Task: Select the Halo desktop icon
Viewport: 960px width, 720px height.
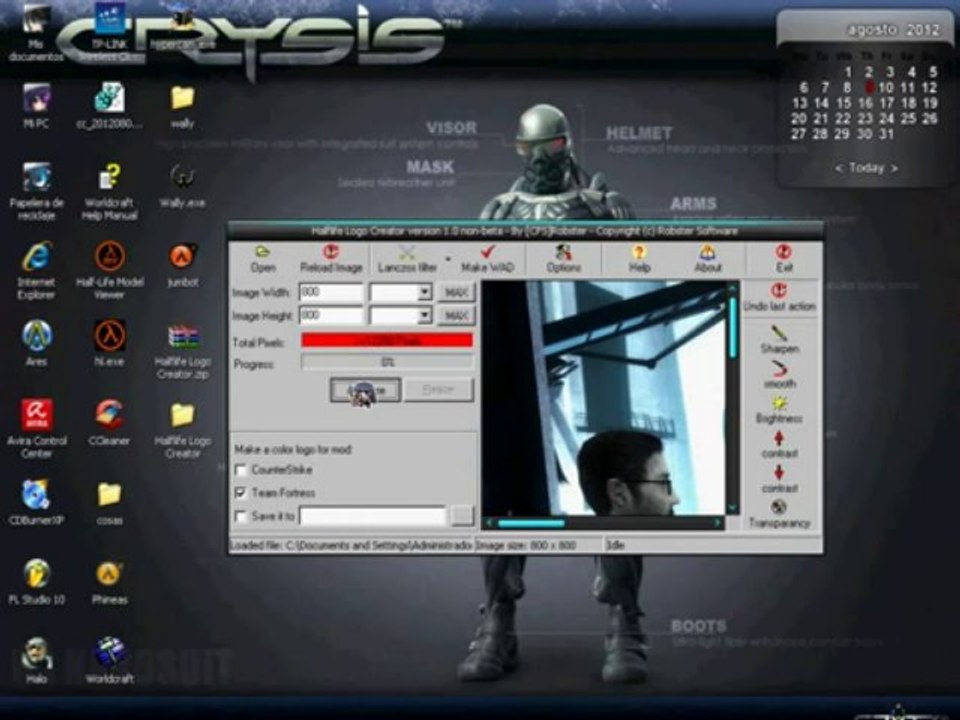Action: pos(37,653)
